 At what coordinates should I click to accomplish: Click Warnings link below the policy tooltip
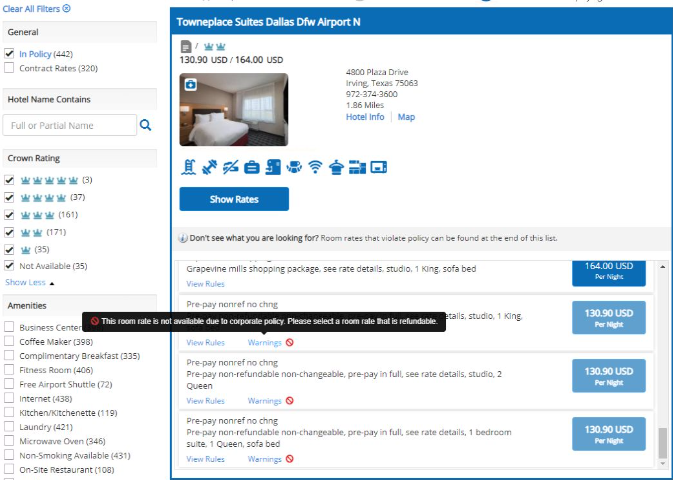pyautogui.click(x=264, y=343)
